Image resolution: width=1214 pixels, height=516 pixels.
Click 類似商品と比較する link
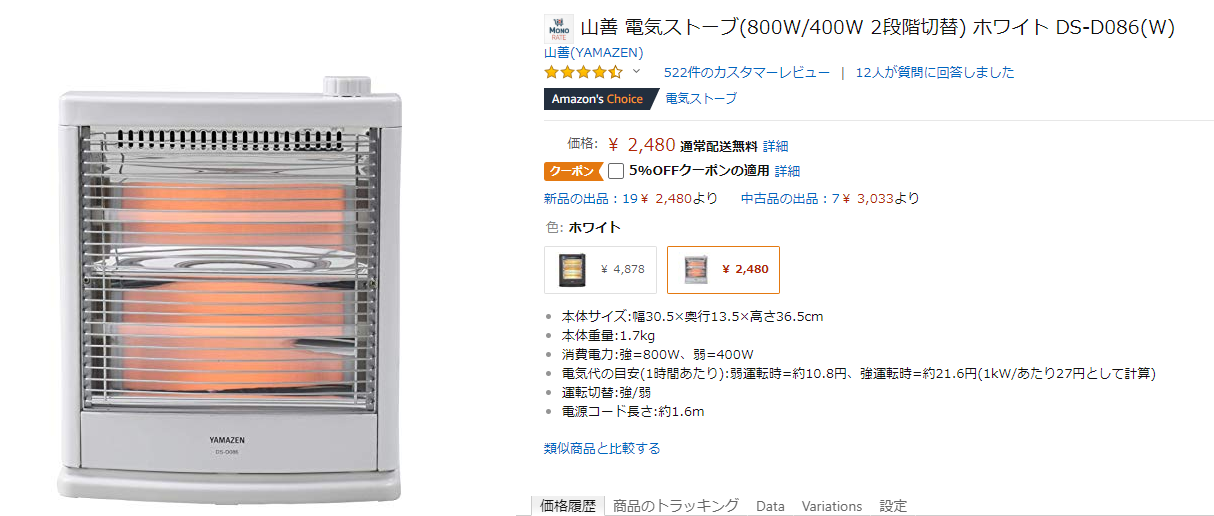602,448
